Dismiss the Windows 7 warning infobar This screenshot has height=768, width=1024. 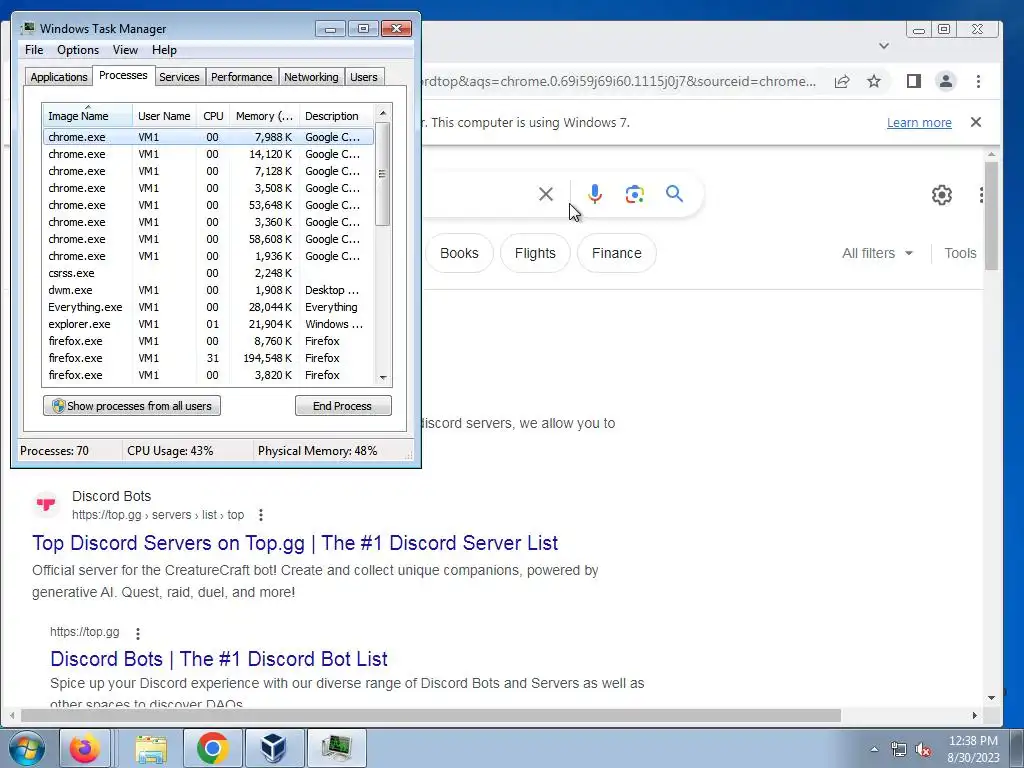tap(976, 122)
